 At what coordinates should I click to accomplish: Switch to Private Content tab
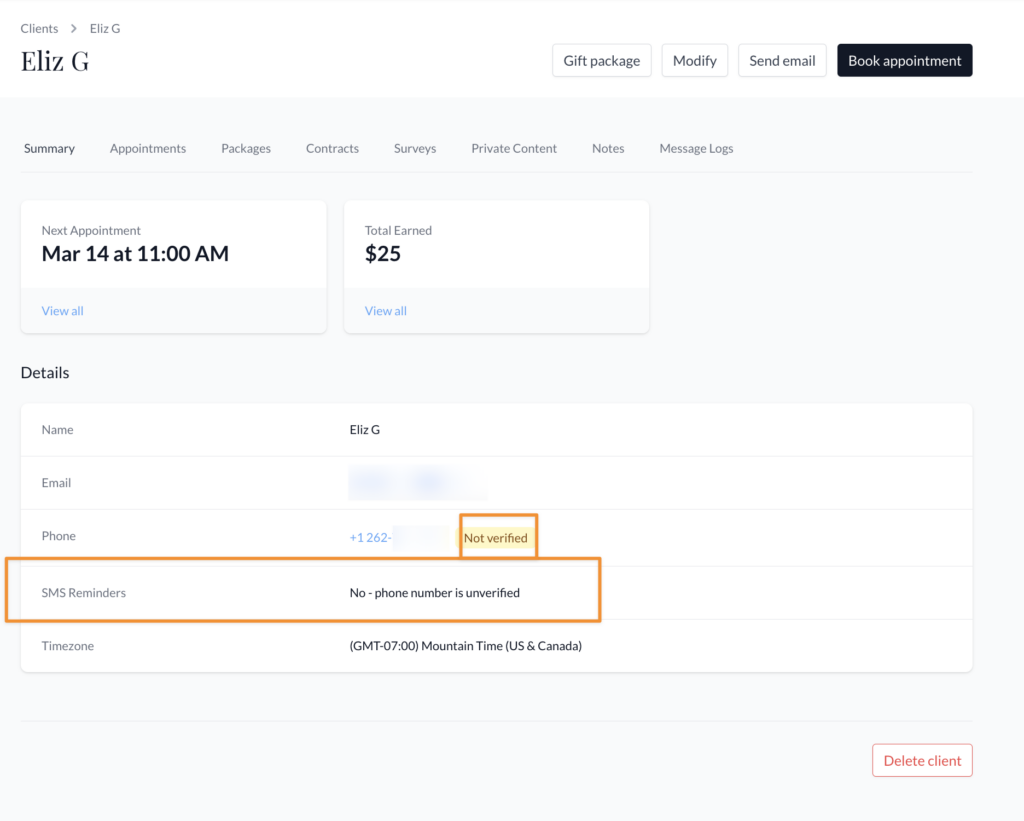pyautogui.click(x=514, y=149)
